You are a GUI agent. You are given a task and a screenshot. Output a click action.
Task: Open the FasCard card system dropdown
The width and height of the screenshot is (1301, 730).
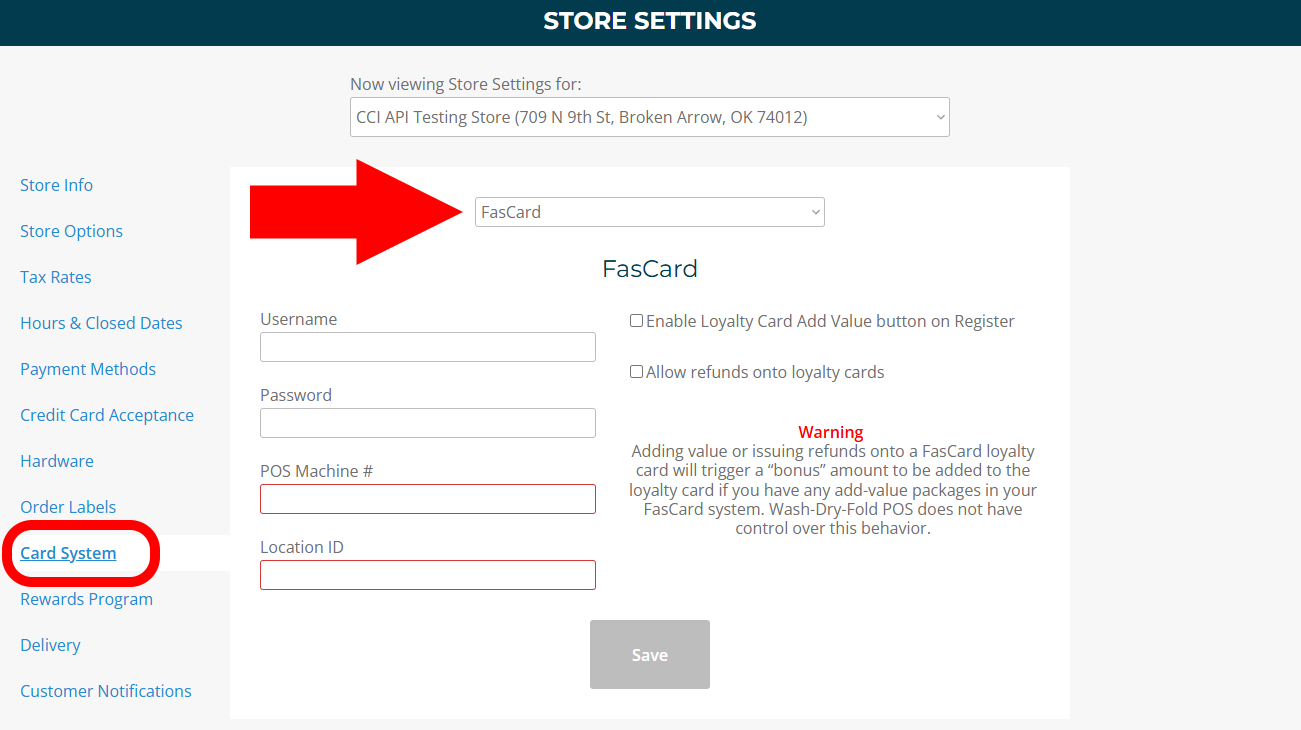click(x=649, y=212)
